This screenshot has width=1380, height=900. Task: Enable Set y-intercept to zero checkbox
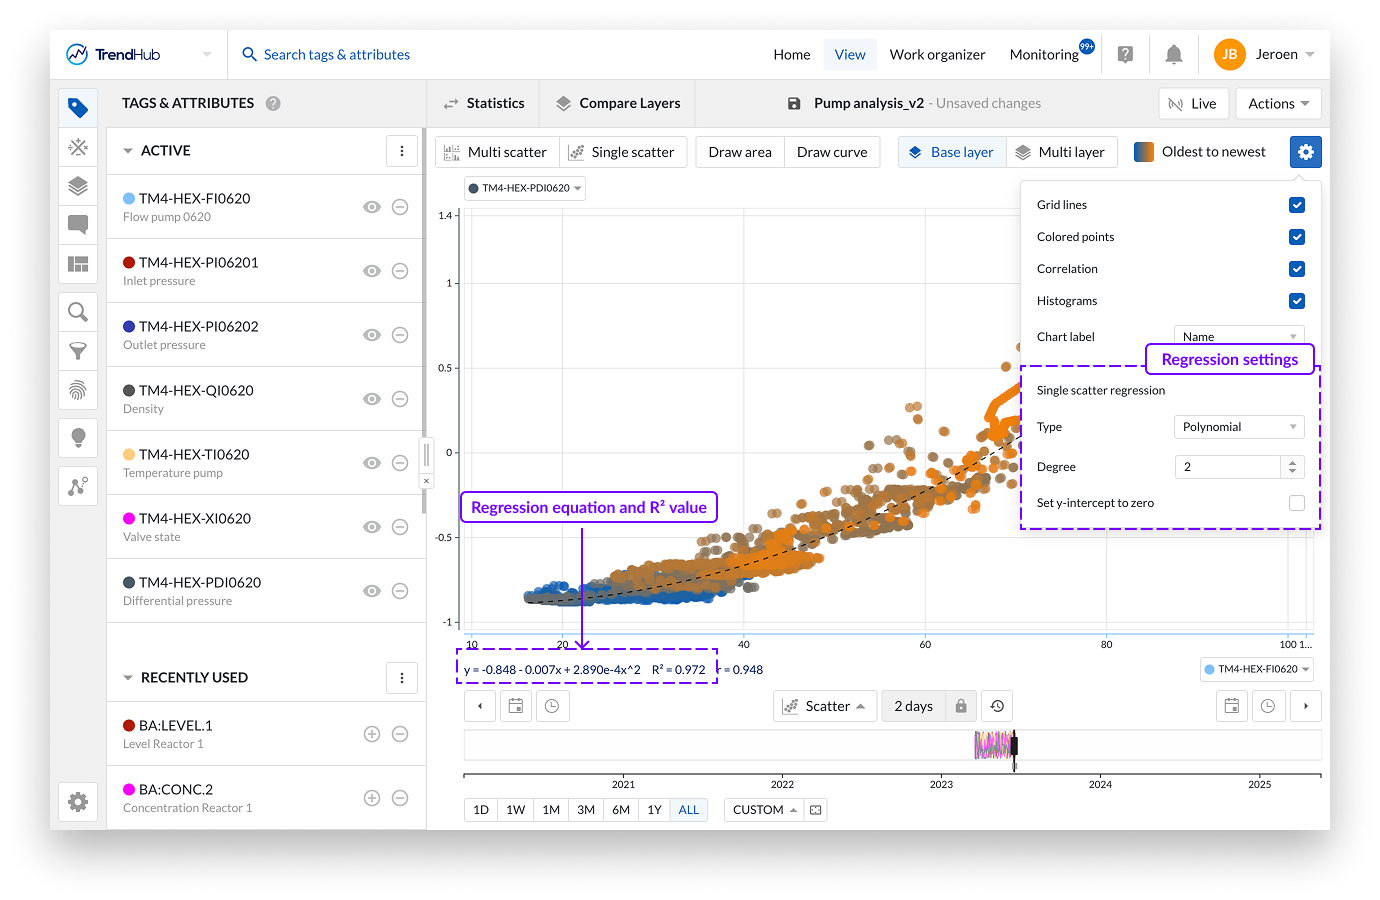1296,503
